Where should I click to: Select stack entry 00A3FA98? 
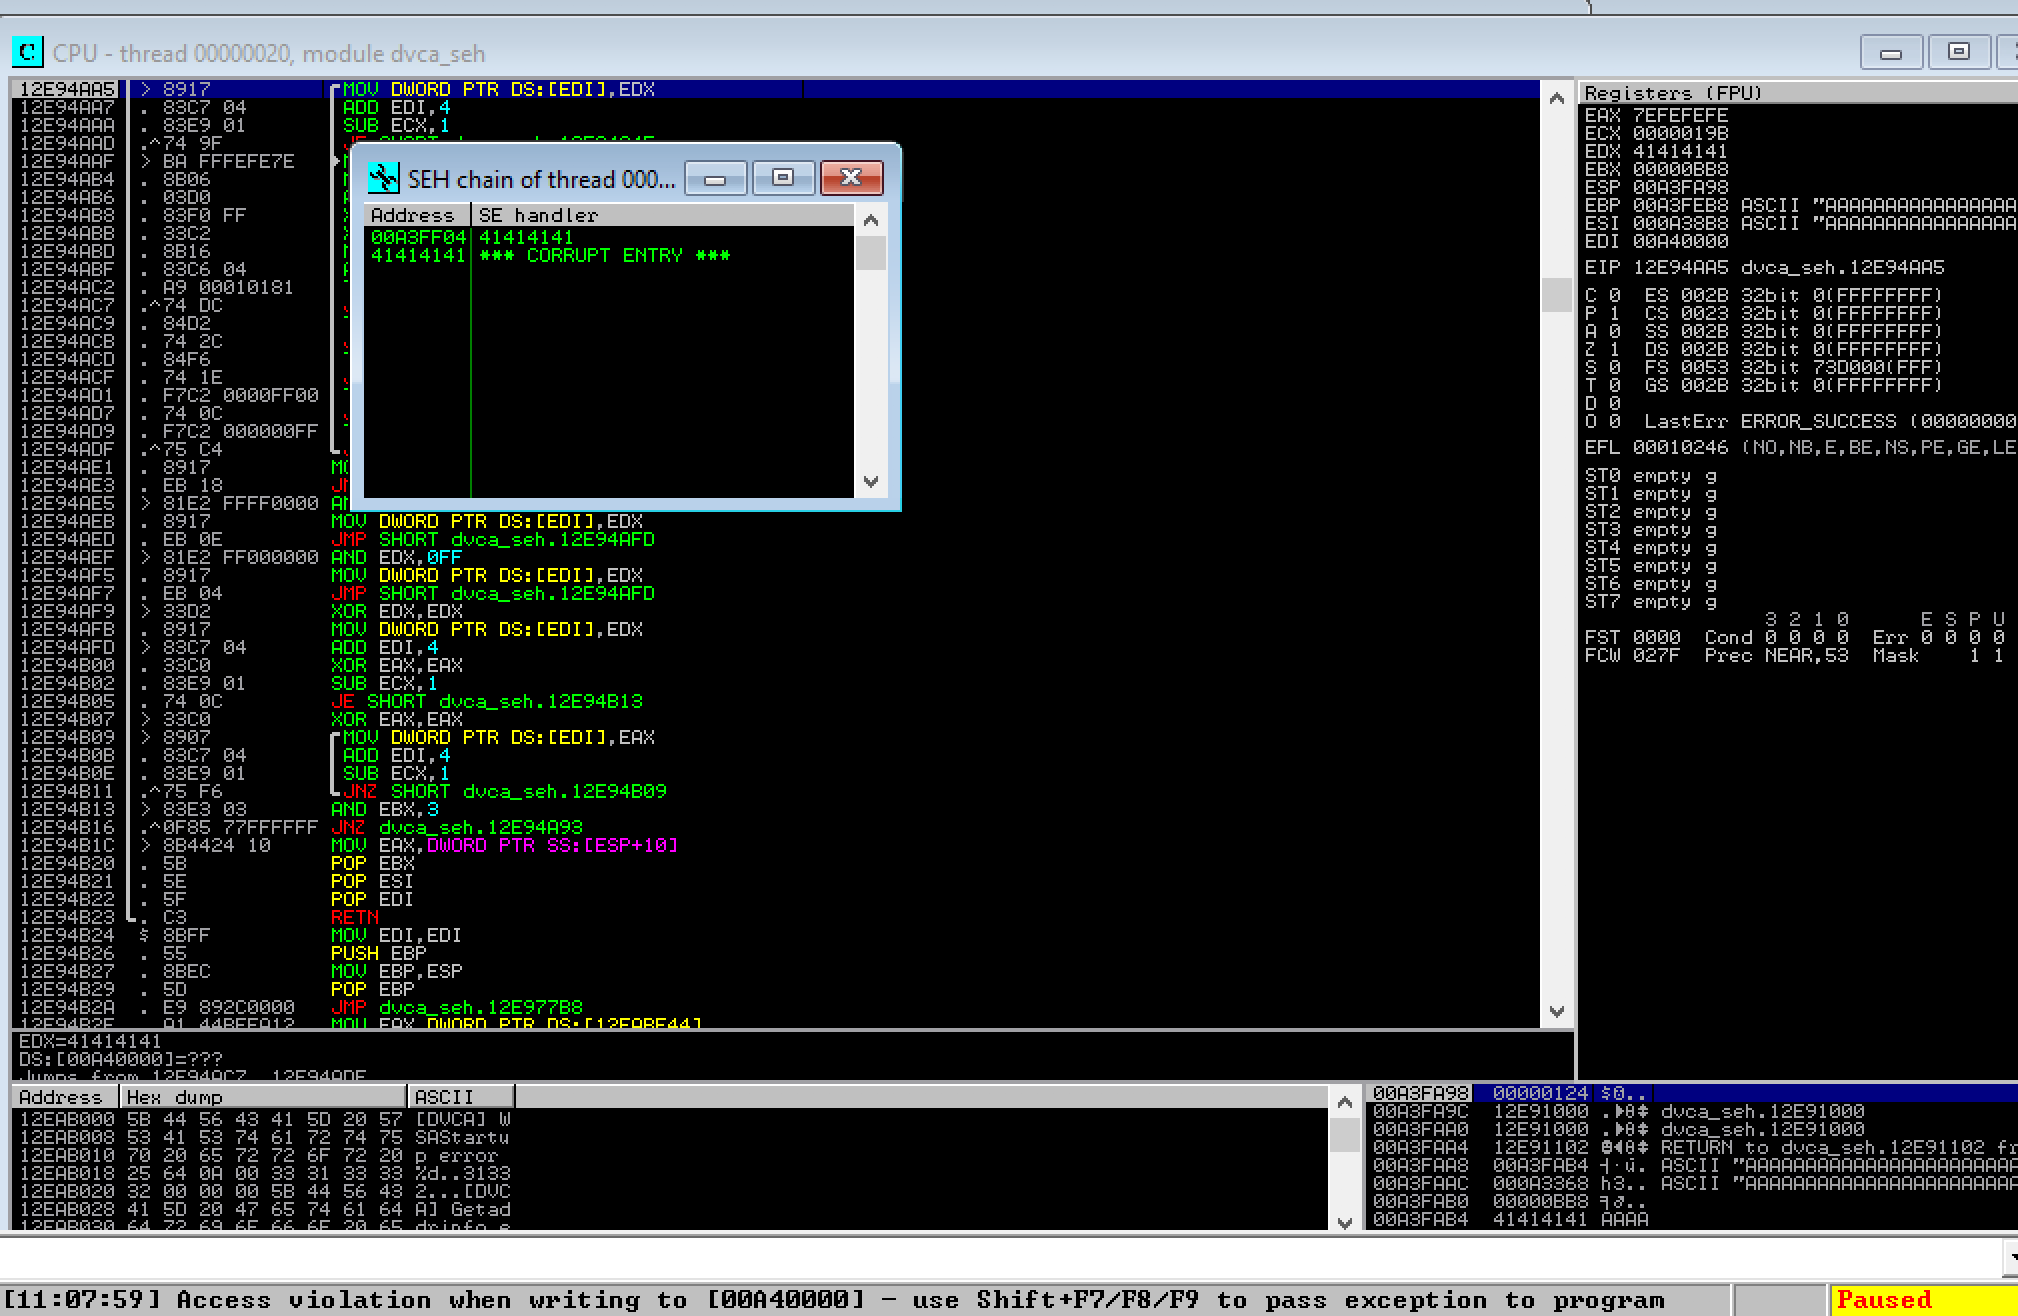click(x=1692, y=1093)
